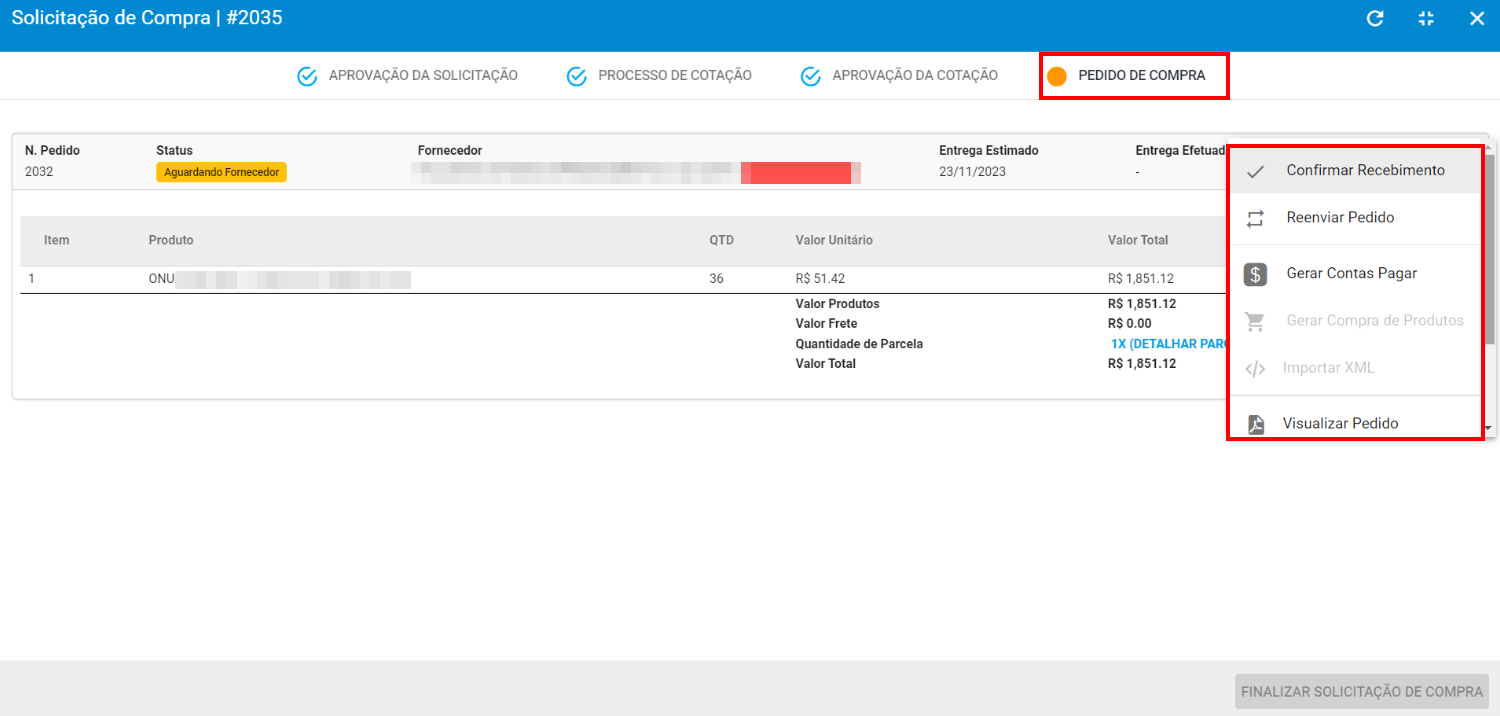Viewport: 1500px width, 716px height.
Task: Click the N. Pedido label
Action: point(52,151)
